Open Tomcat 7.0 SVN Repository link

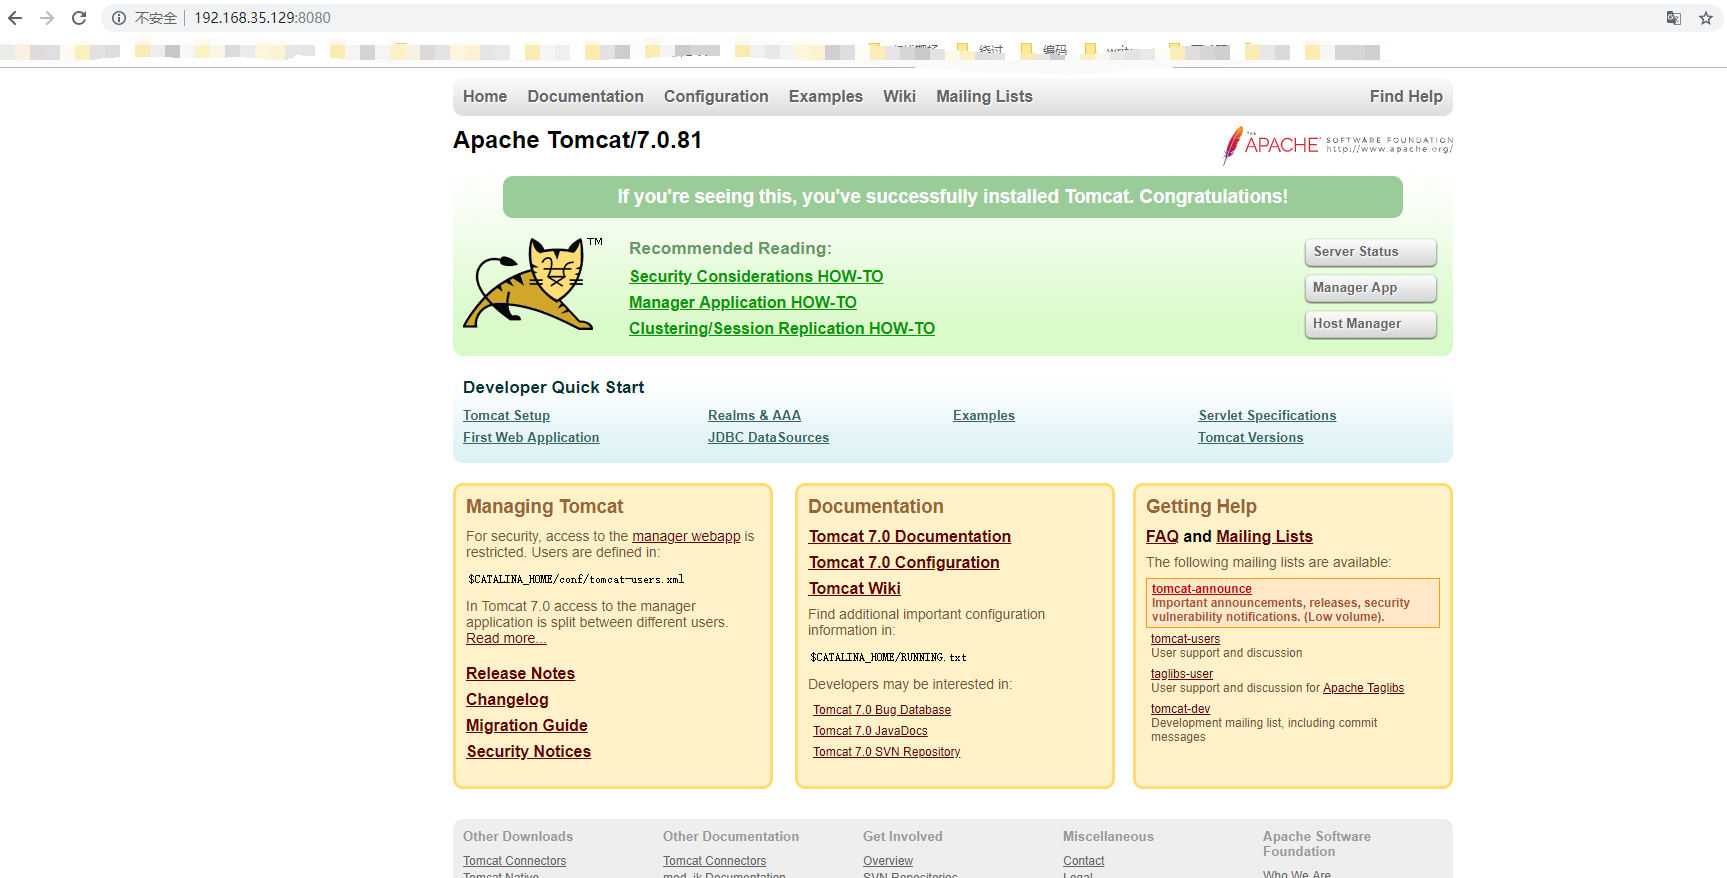(886, 752)
